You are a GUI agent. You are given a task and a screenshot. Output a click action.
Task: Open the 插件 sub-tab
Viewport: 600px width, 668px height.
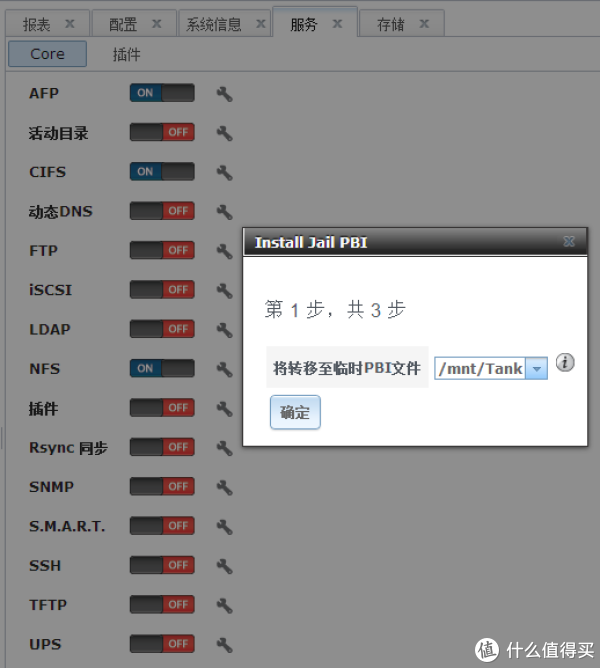pos(127,54)
